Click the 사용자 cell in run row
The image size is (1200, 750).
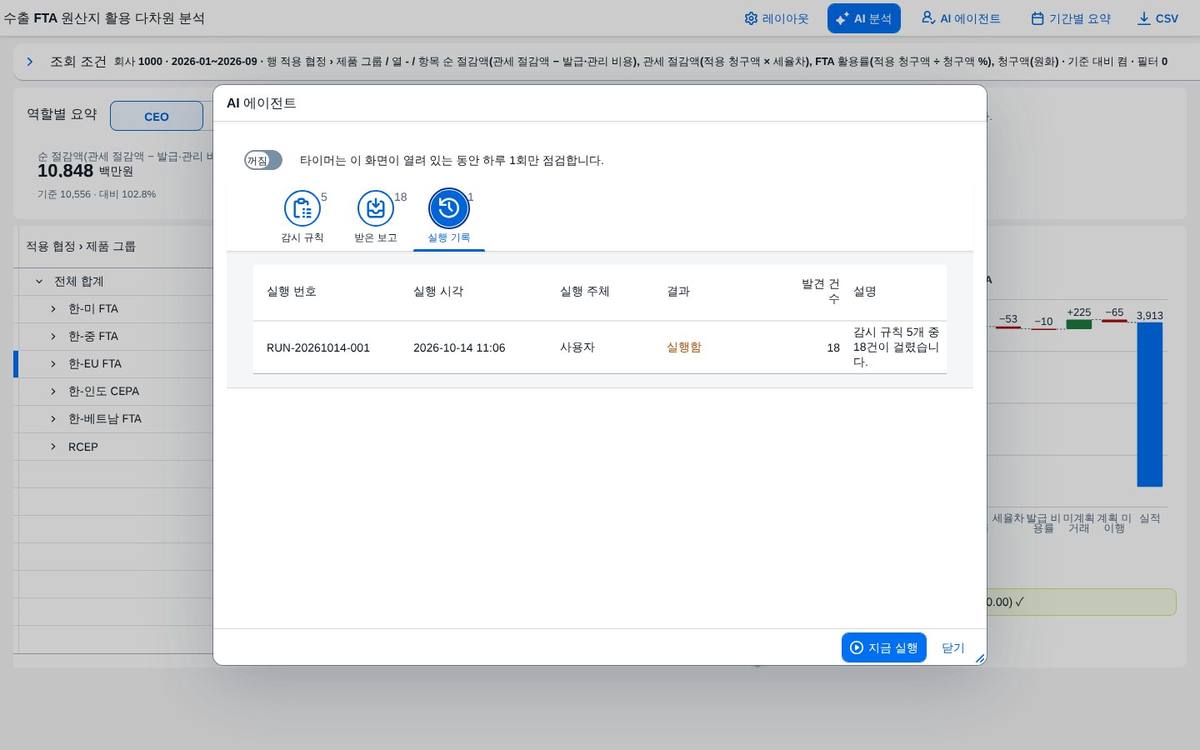click(x=577, y=348)
